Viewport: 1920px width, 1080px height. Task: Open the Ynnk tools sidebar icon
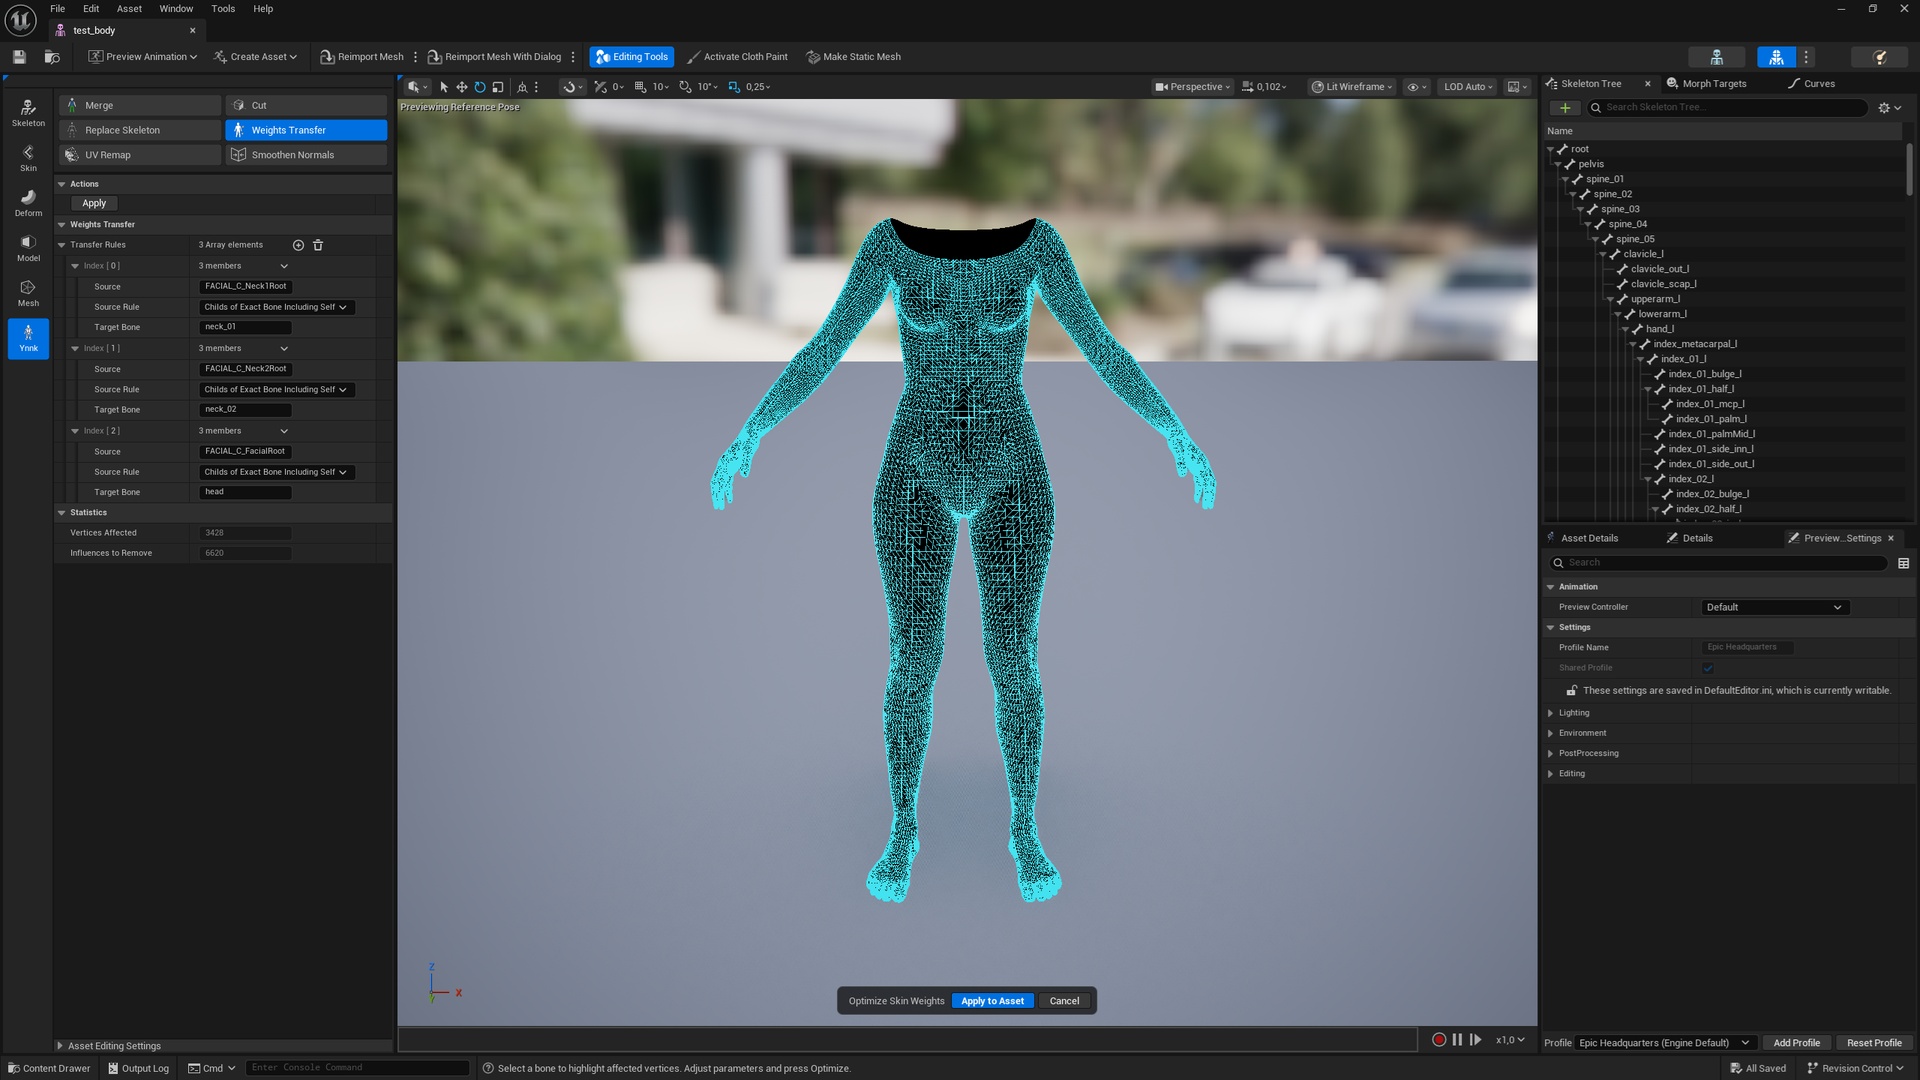pos(28,338)
